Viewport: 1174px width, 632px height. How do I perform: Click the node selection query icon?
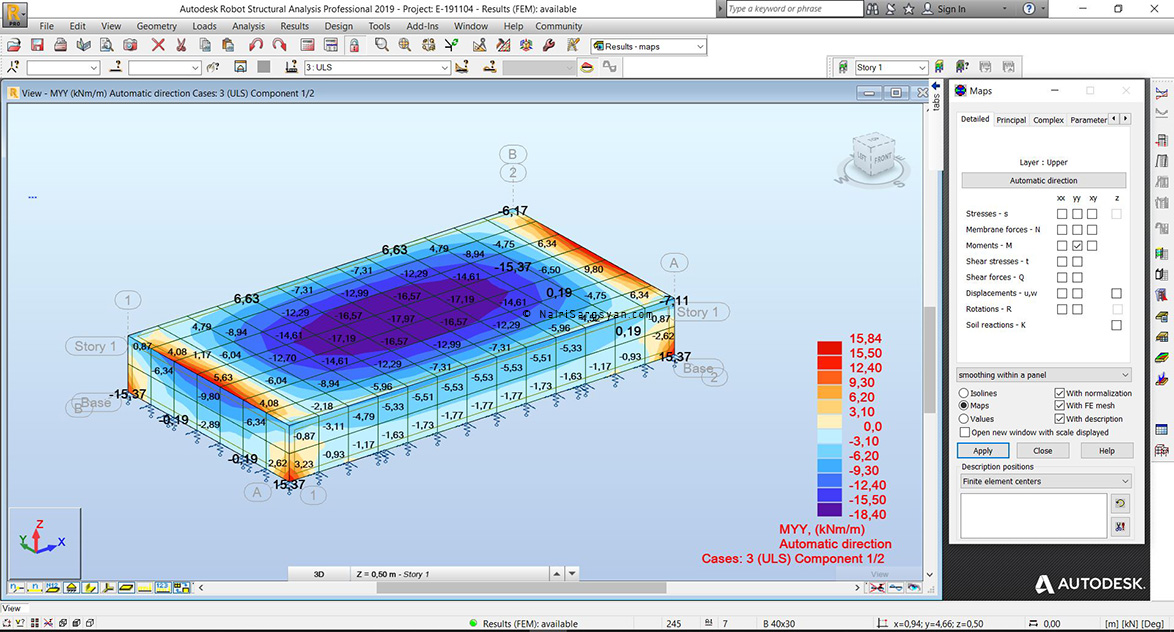[x=13, y=67]
